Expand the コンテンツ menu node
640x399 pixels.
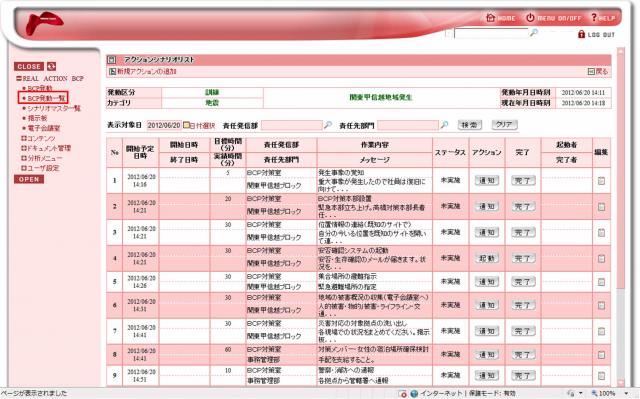[24, 138]
